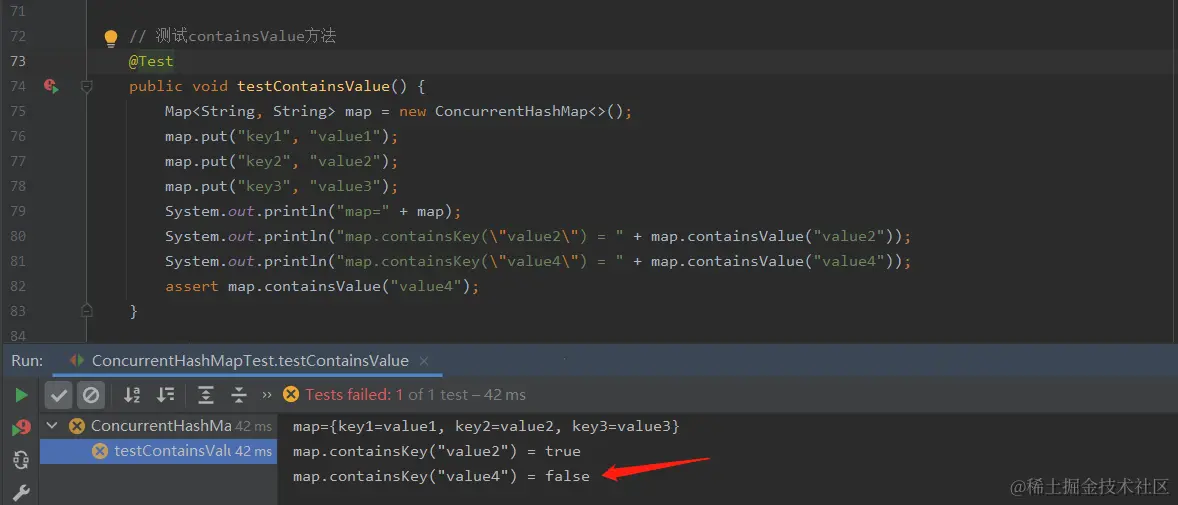The height and width of the screenshot is (505, 1178).
Task: Click the println statement on line 81
Action: 538,261
